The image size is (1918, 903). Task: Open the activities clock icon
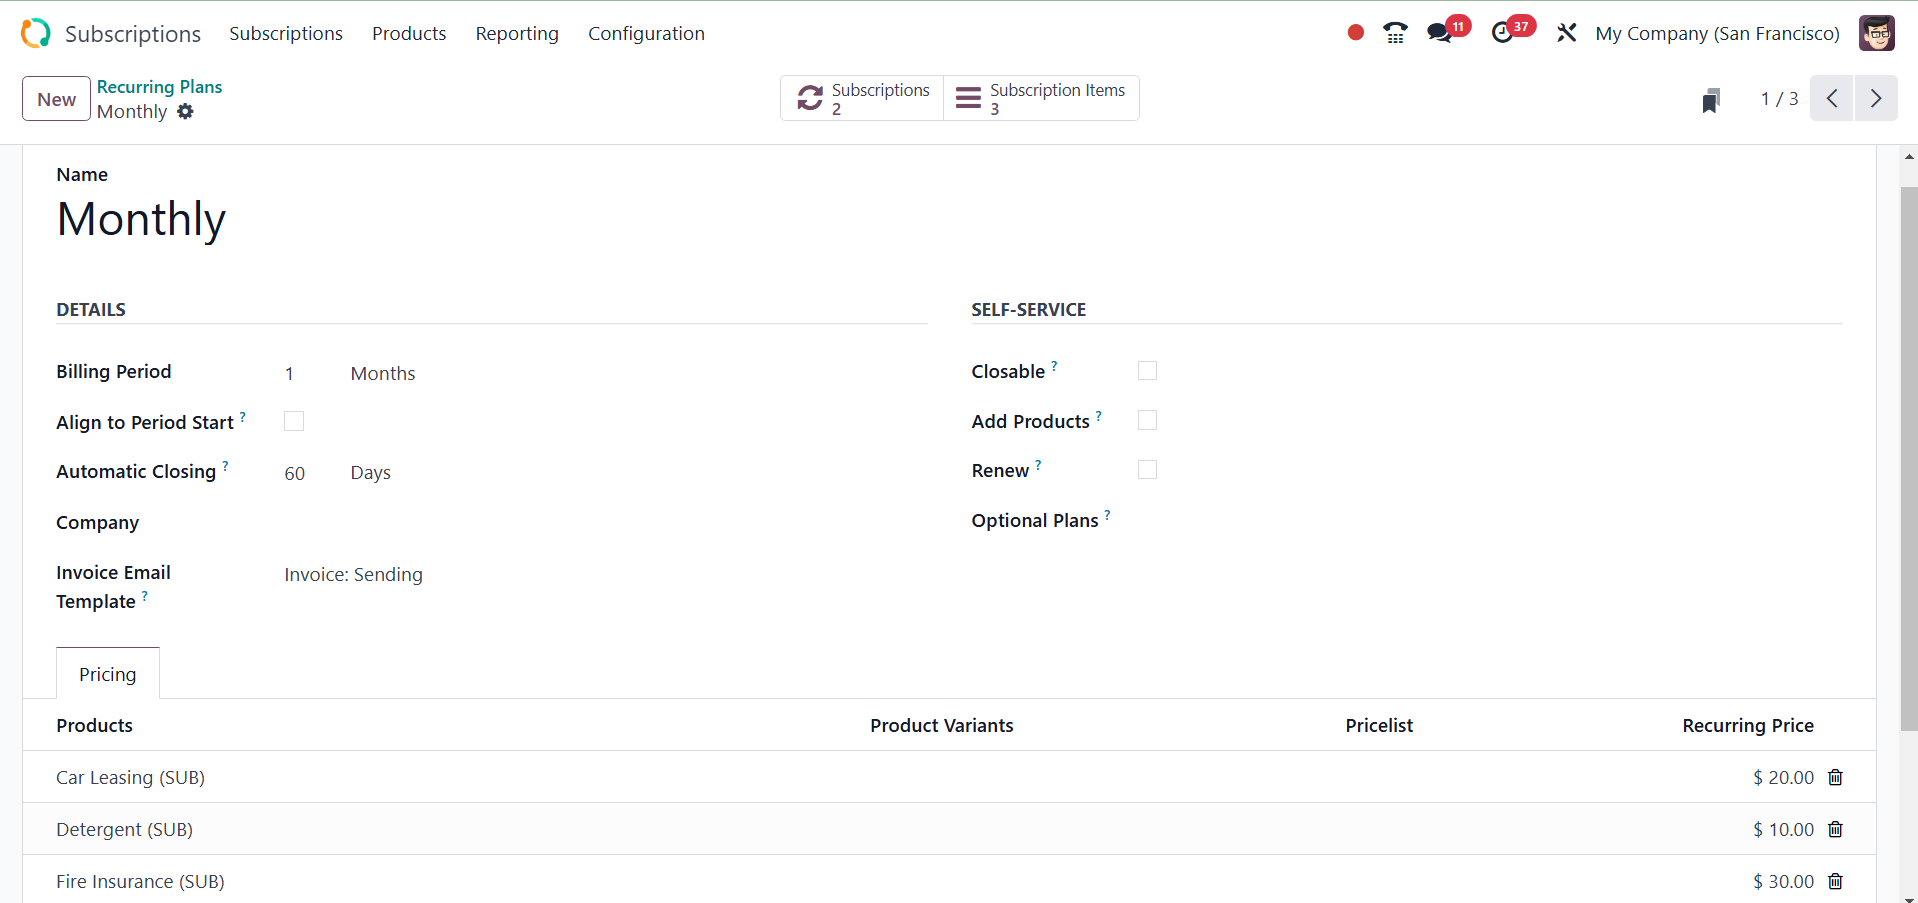pos(1502,33)
